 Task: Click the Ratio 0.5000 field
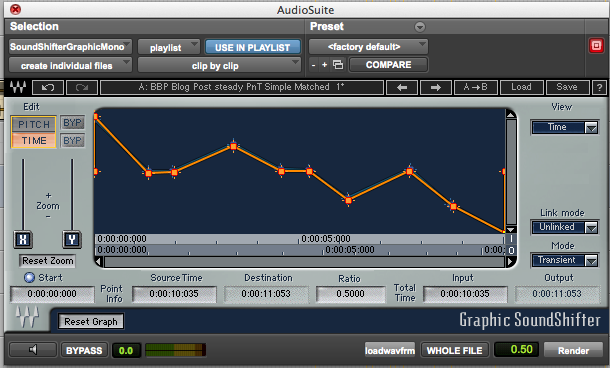(x=351, y=294)
